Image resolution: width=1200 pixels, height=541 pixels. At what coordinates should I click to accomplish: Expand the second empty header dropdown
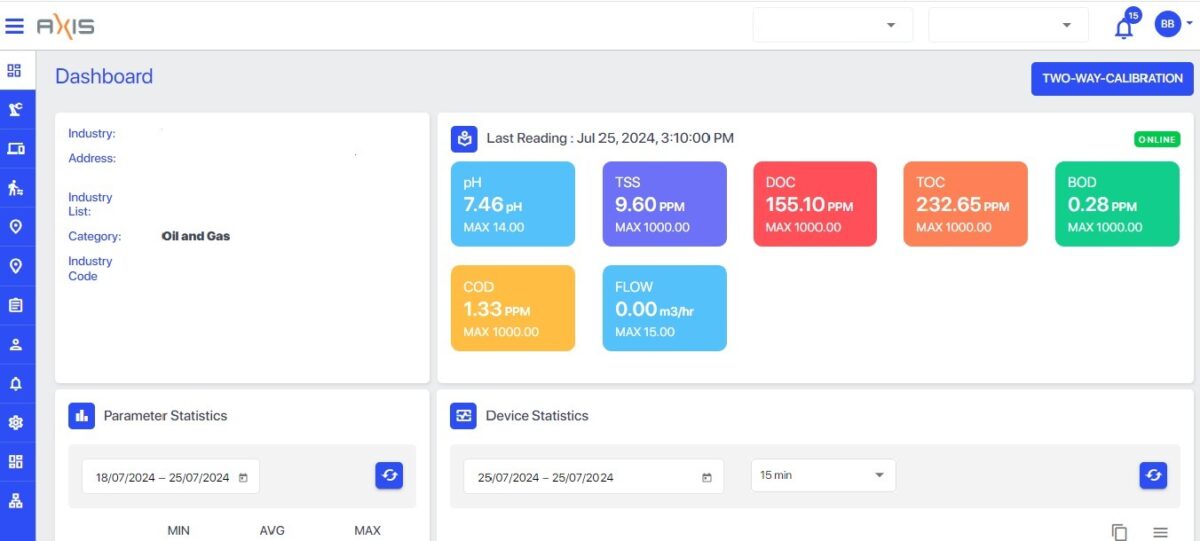tap(1008, 25)
